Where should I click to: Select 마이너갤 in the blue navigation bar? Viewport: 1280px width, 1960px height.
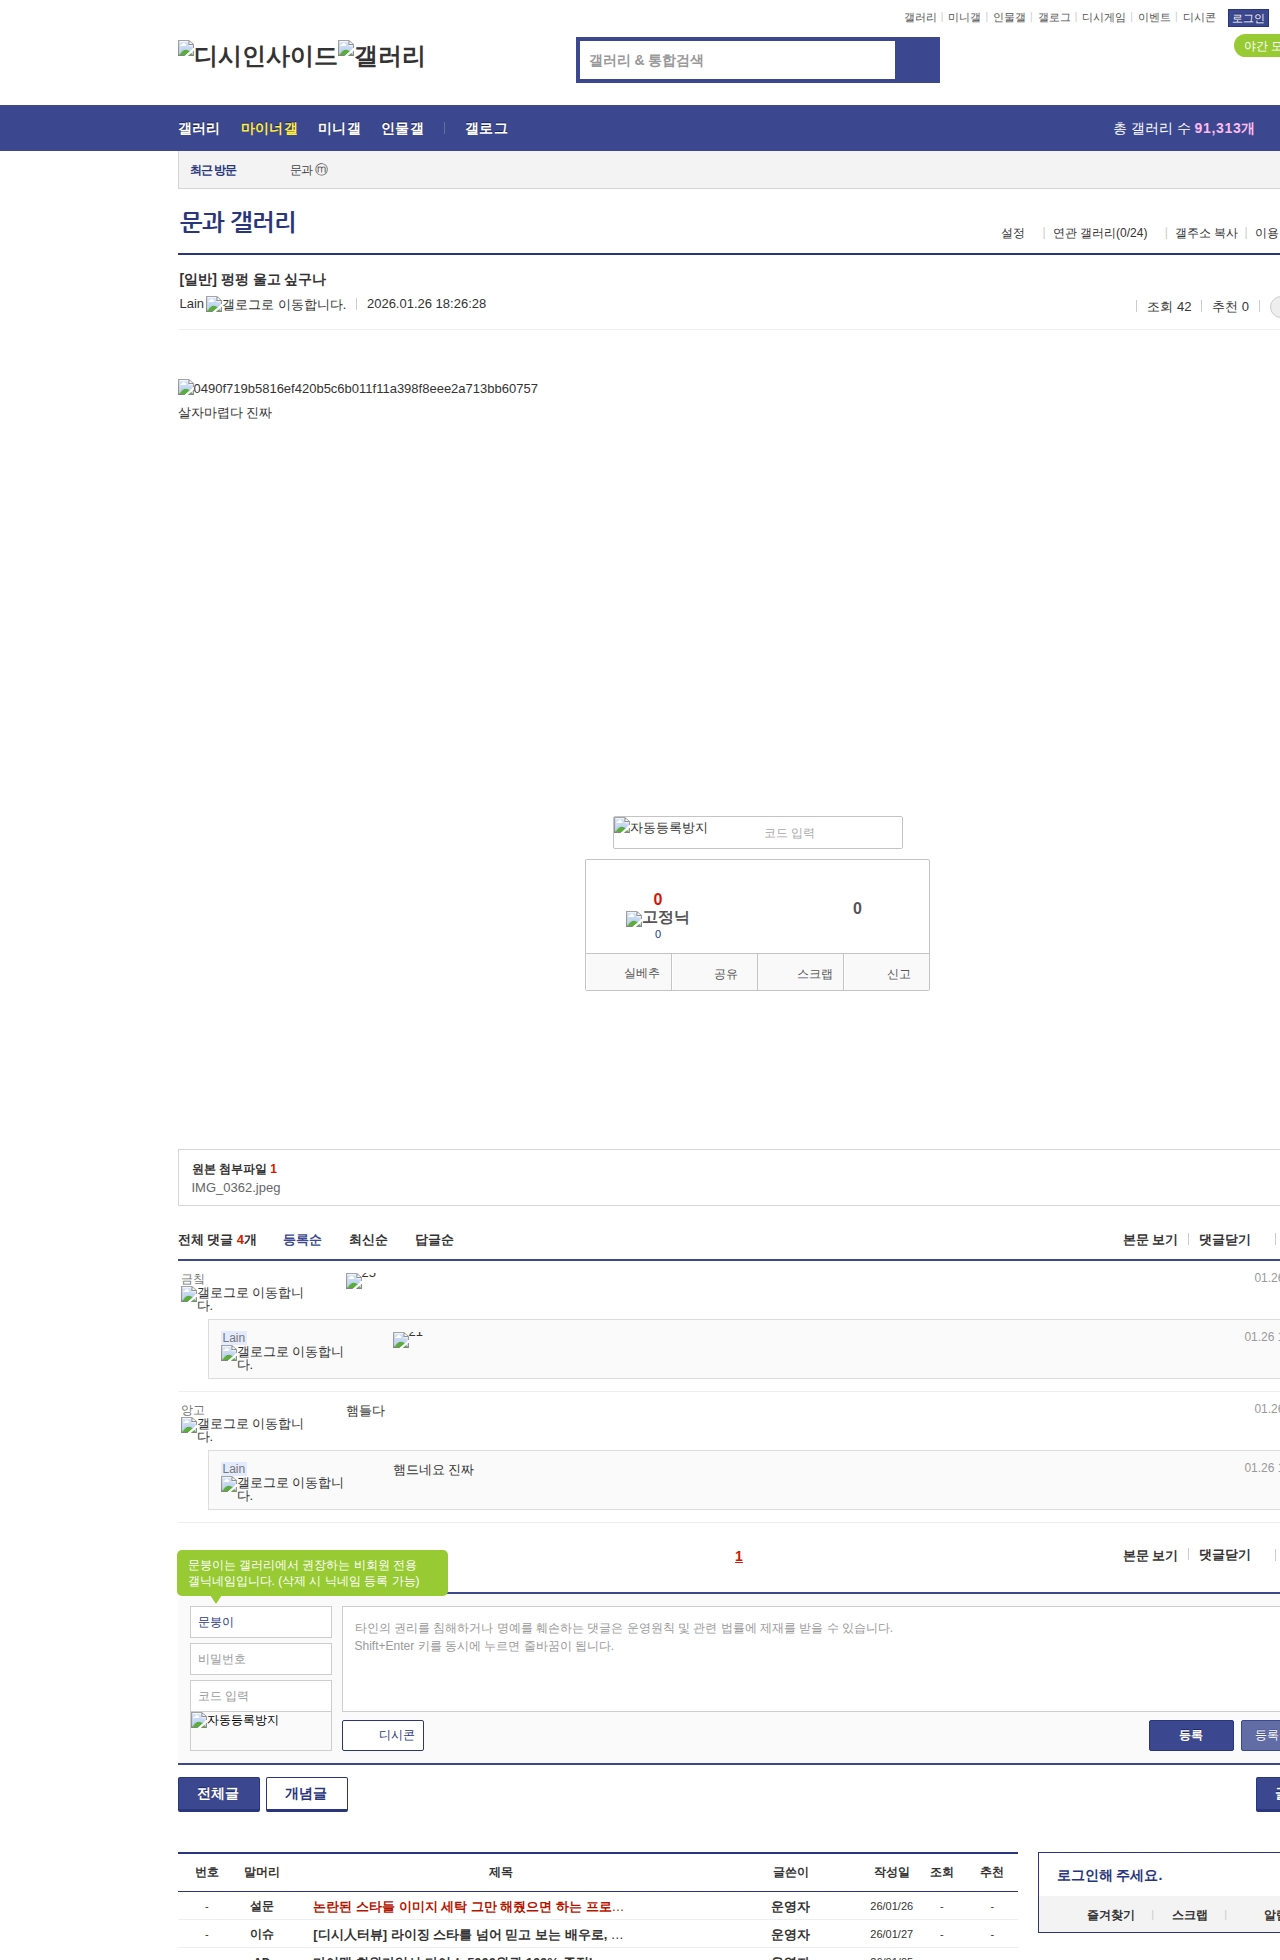(x=269, y=129)
